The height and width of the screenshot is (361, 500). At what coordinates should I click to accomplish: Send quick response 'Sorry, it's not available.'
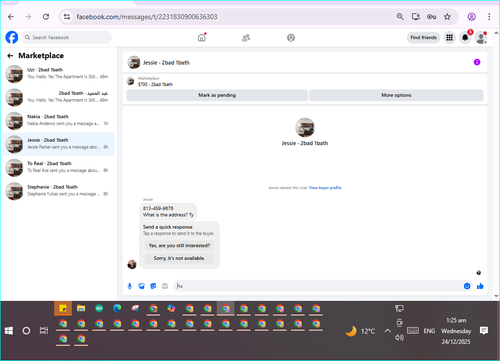click(179, 258)
